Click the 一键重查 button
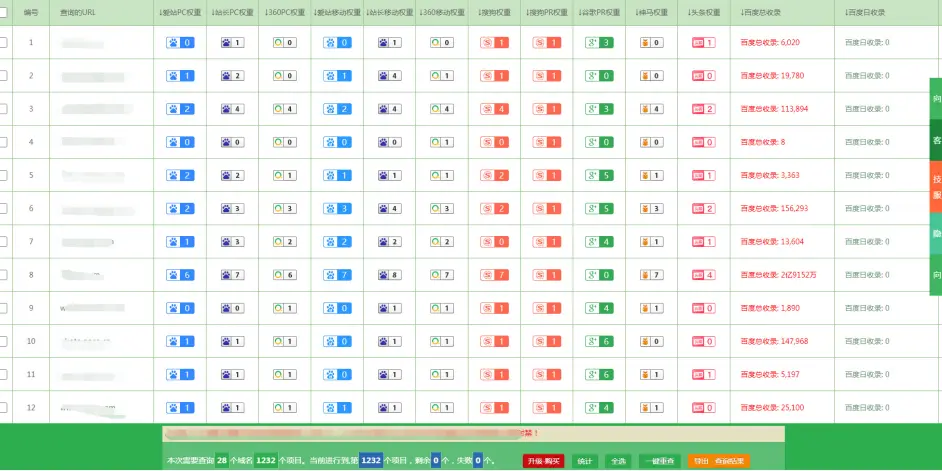942x471 pixels. point(660,461)
